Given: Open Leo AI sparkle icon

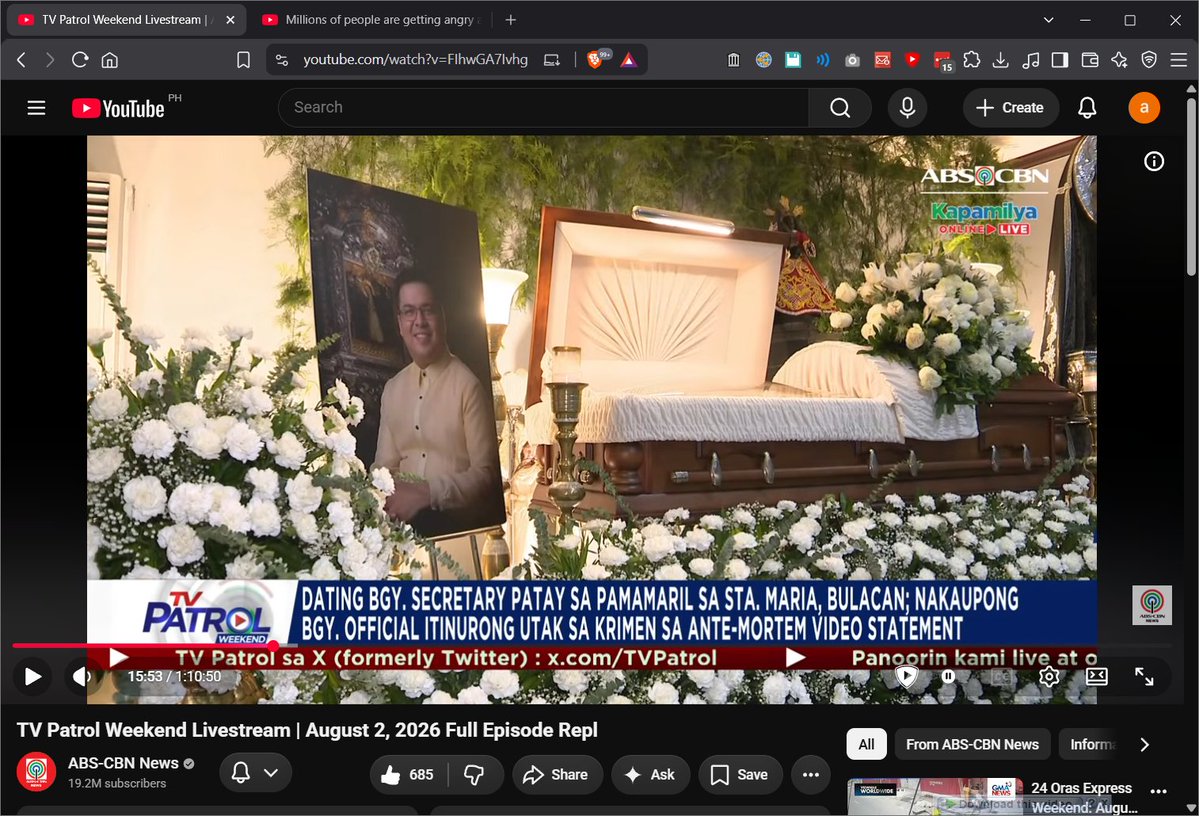Looking at the screenshot, I should point(1119,60).
